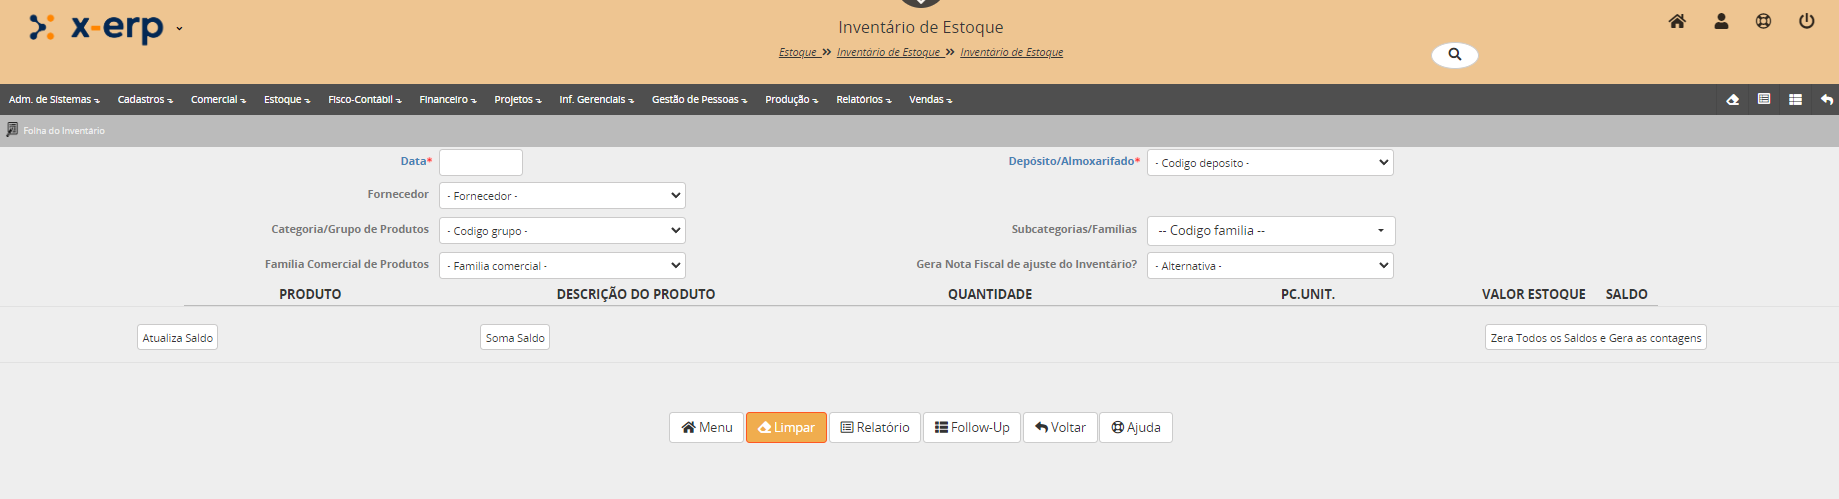The image size is (1839, 499).
Task: Click the magnifier search button
Action: point(1455,55)
